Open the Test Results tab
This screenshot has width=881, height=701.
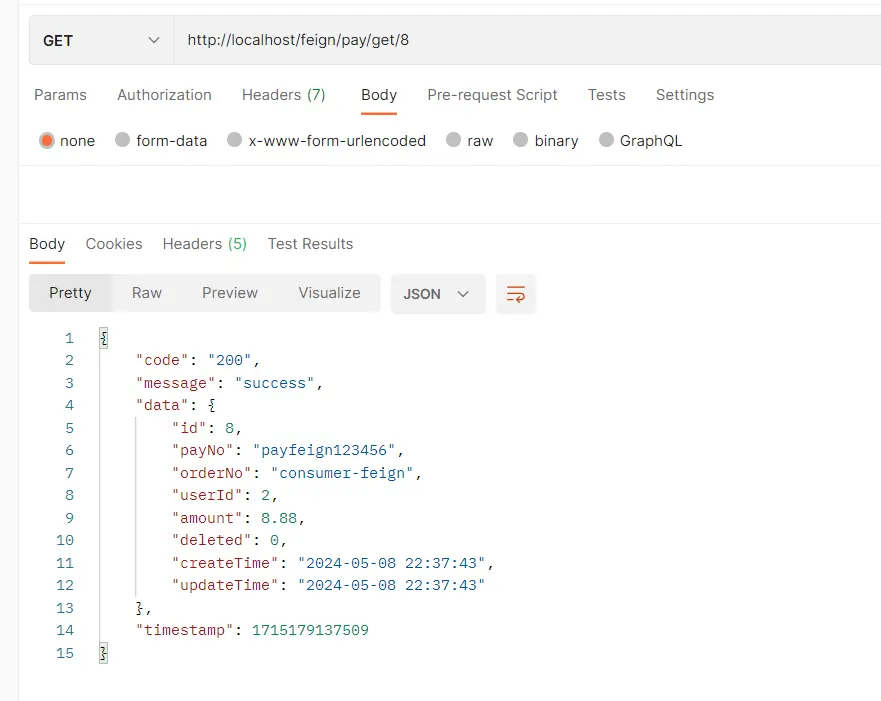coord(310,244)
